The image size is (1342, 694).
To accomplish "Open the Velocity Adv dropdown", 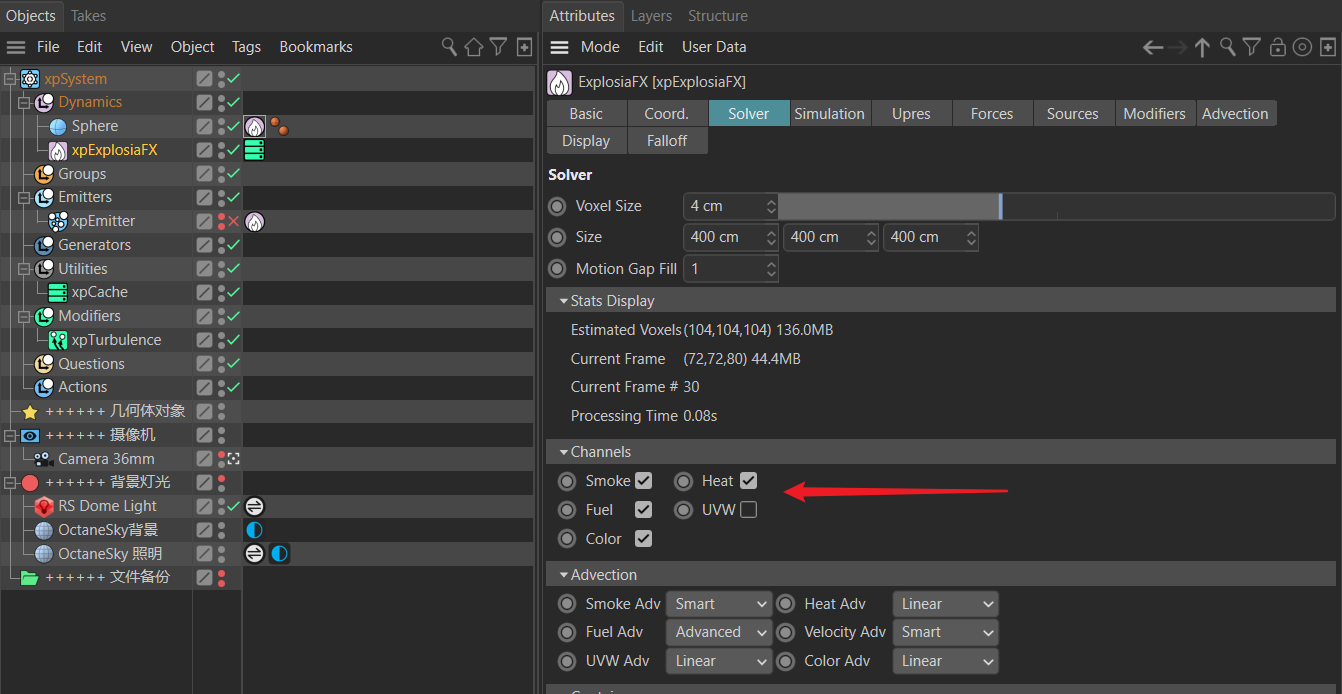I will click(x=945, y=632).
